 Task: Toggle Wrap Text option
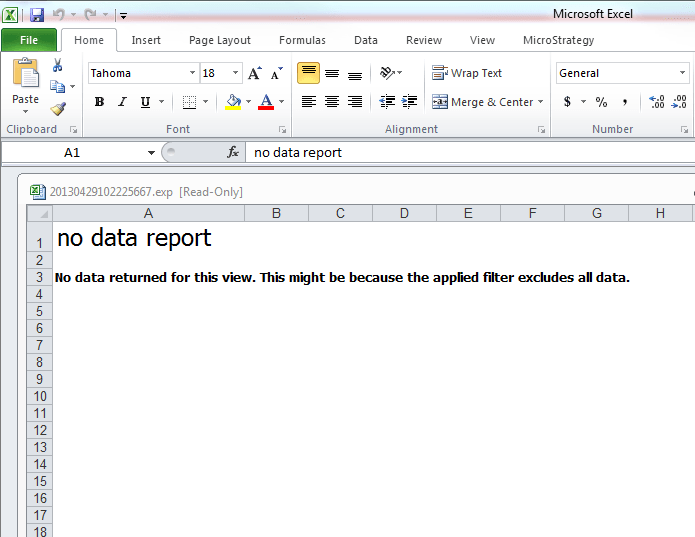coord(467,73)
